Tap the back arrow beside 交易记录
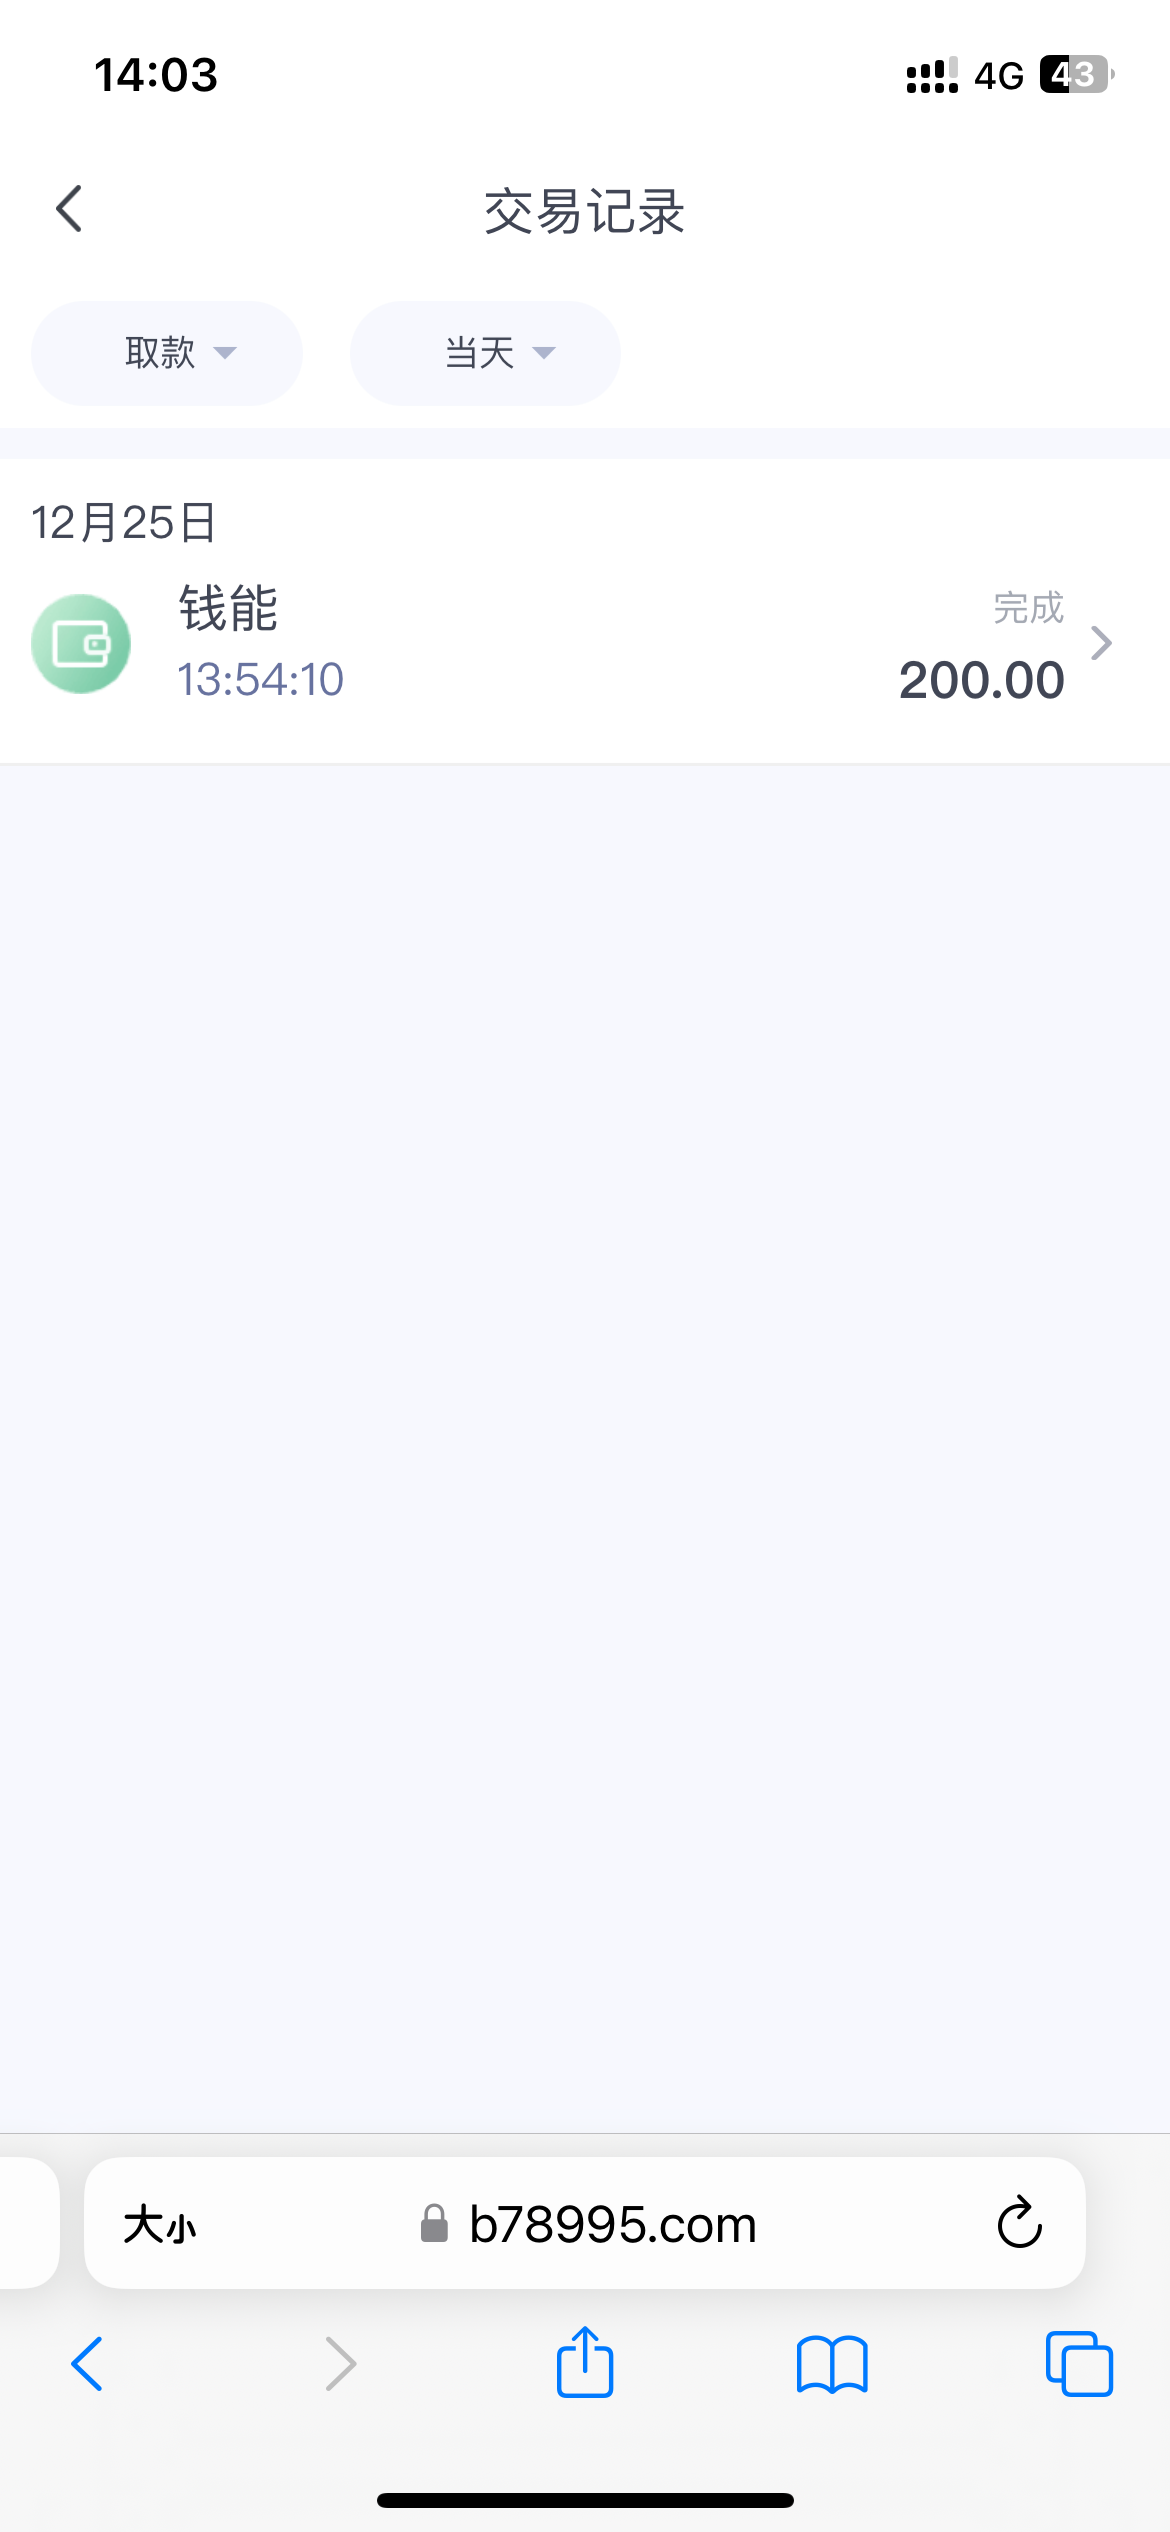This screenshot has height=2532, width=1170. [70, 209]
